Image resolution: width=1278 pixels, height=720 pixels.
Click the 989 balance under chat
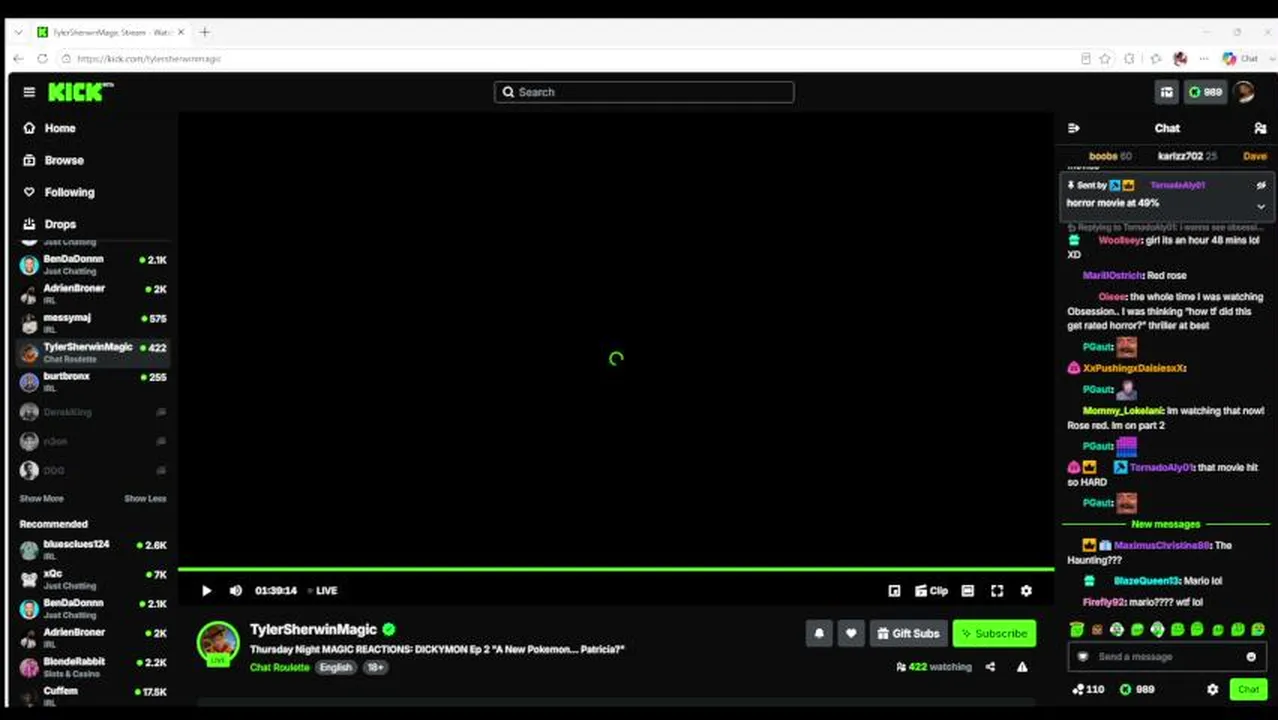coord(1137,689)
